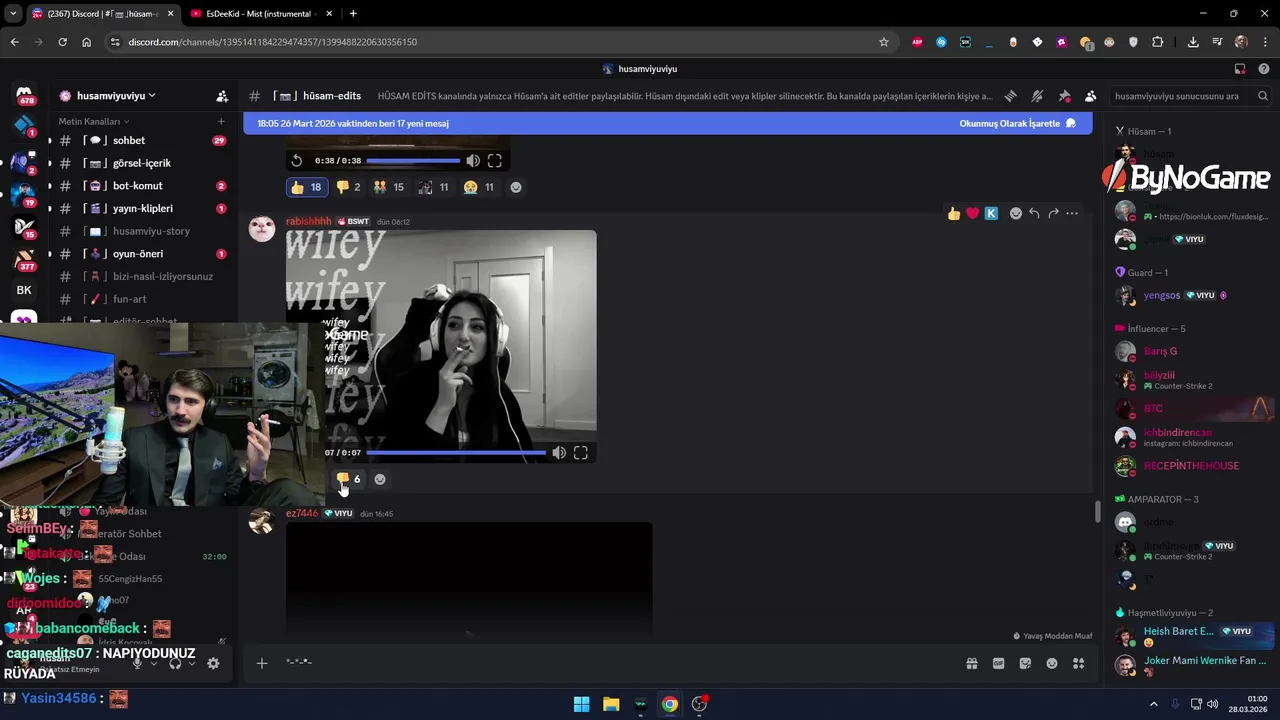Viewport: 1280px width, 720px height.
Task: Open the husamviyu-story channel
Action: [x=143, y=231]
